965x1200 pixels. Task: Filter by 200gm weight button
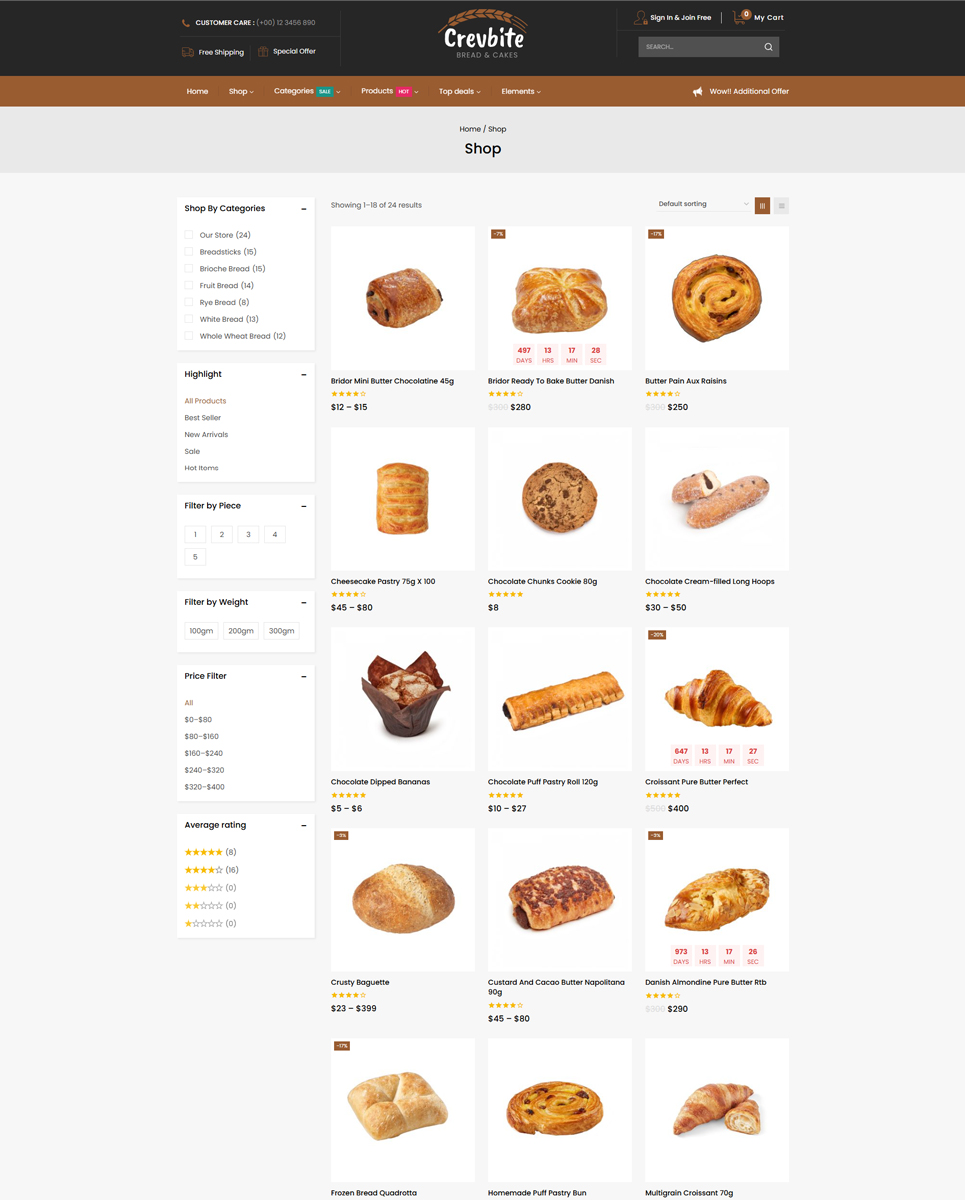240,631
